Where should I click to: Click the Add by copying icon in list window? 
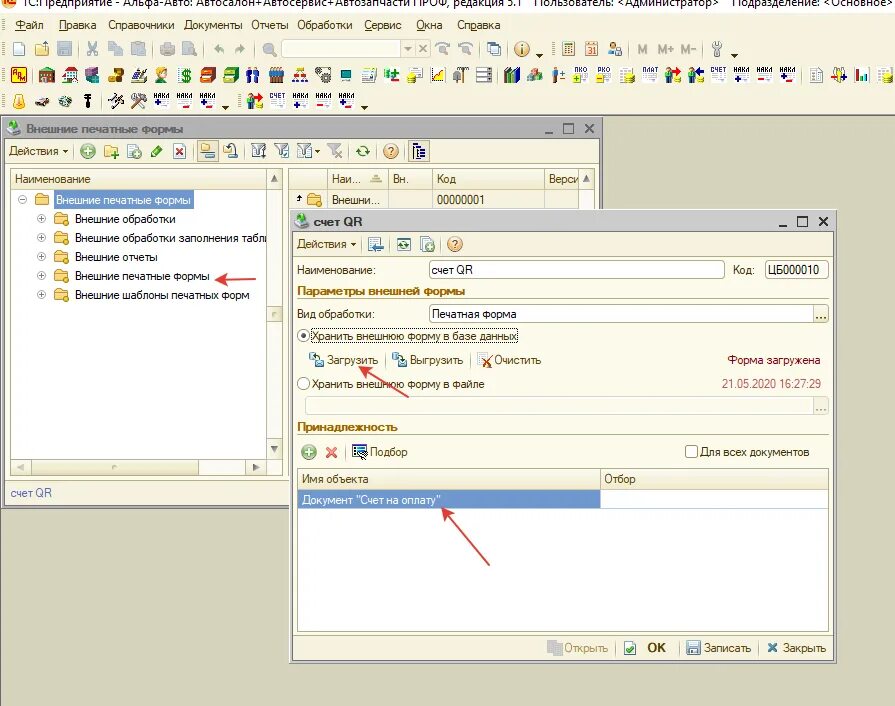click(134, 151)
